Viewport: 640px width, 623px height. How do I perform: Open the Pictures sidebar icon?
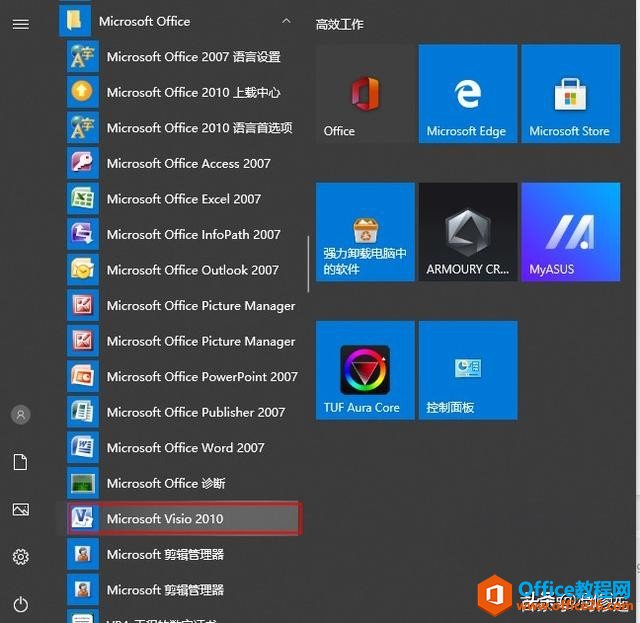click(x=20, y=510)
